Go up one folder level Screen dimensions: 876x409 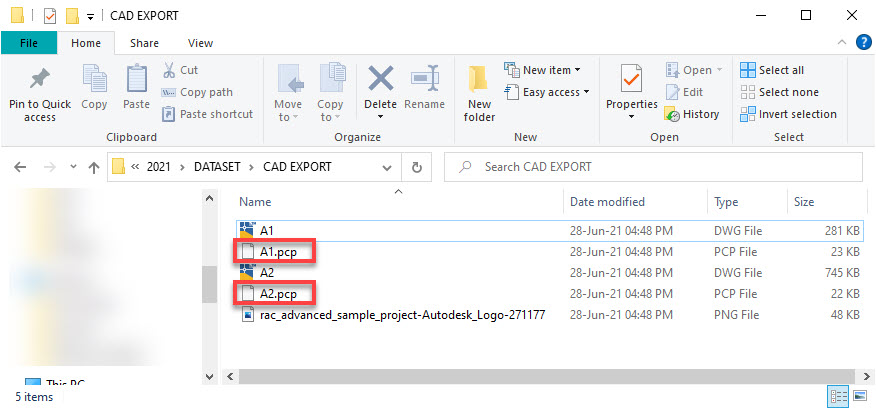point(94,167)
